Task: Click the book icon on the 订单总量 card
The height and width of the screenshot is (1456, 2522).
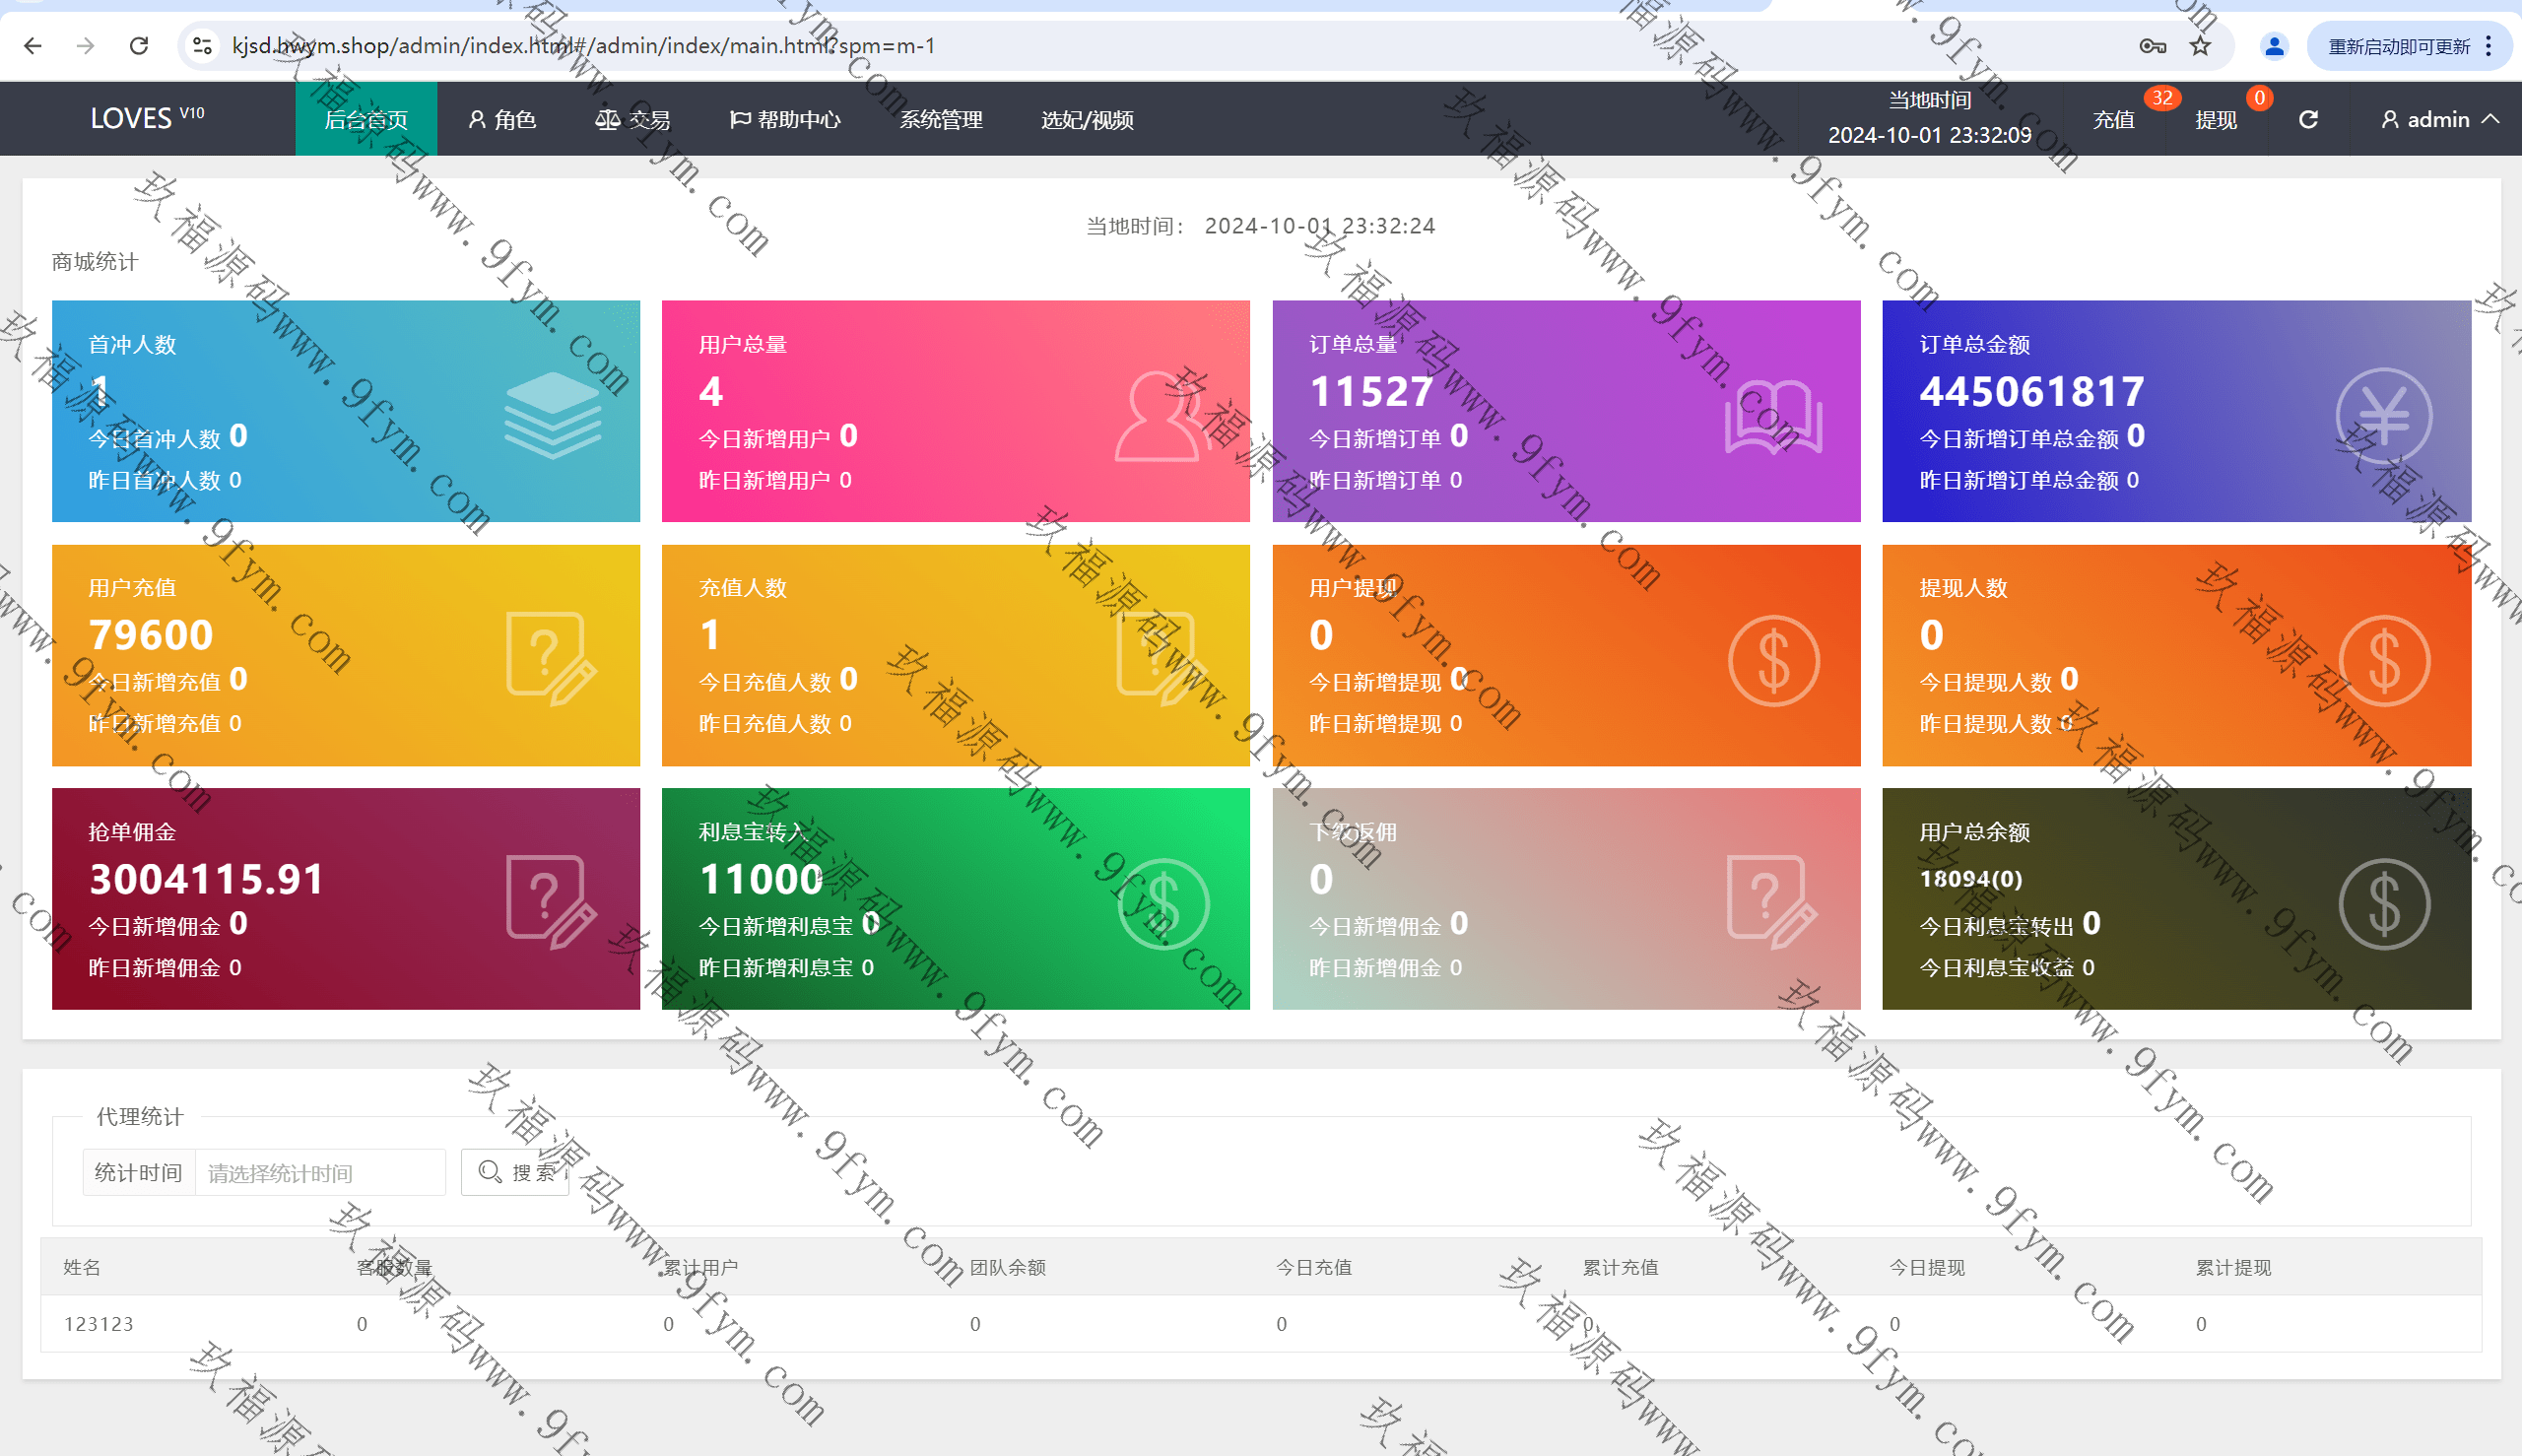Action: click(1772, 415)
